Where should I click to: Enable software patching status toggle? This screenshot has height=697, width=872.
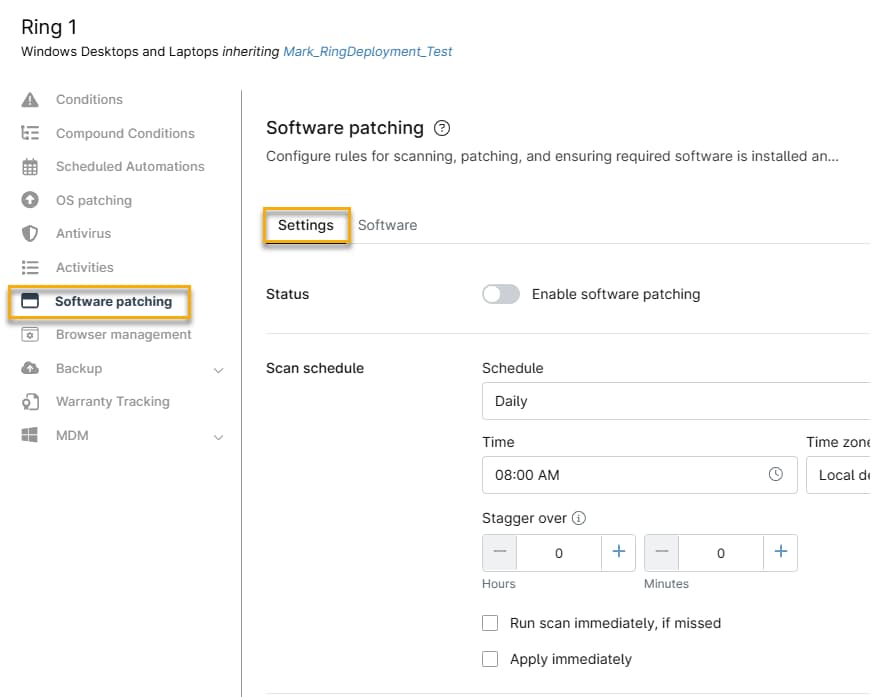pos(500,294)
